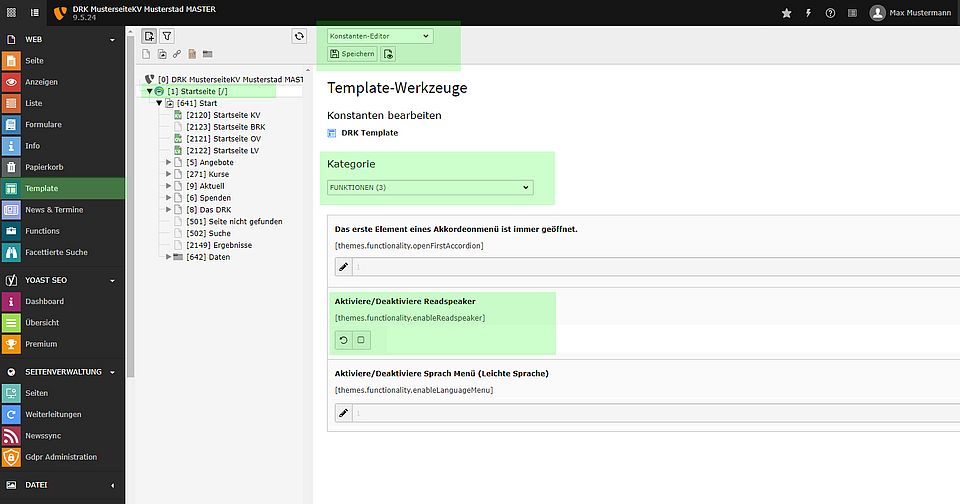Expand the Angebote tree node

click(168, 162)
